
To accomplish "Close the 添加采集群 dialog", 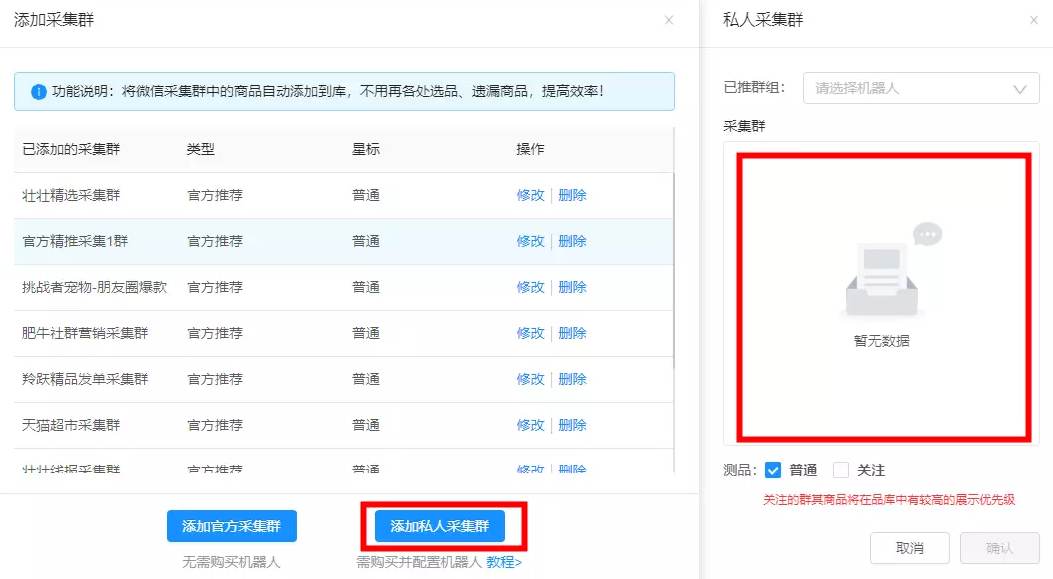I will [x=669, y=20].
